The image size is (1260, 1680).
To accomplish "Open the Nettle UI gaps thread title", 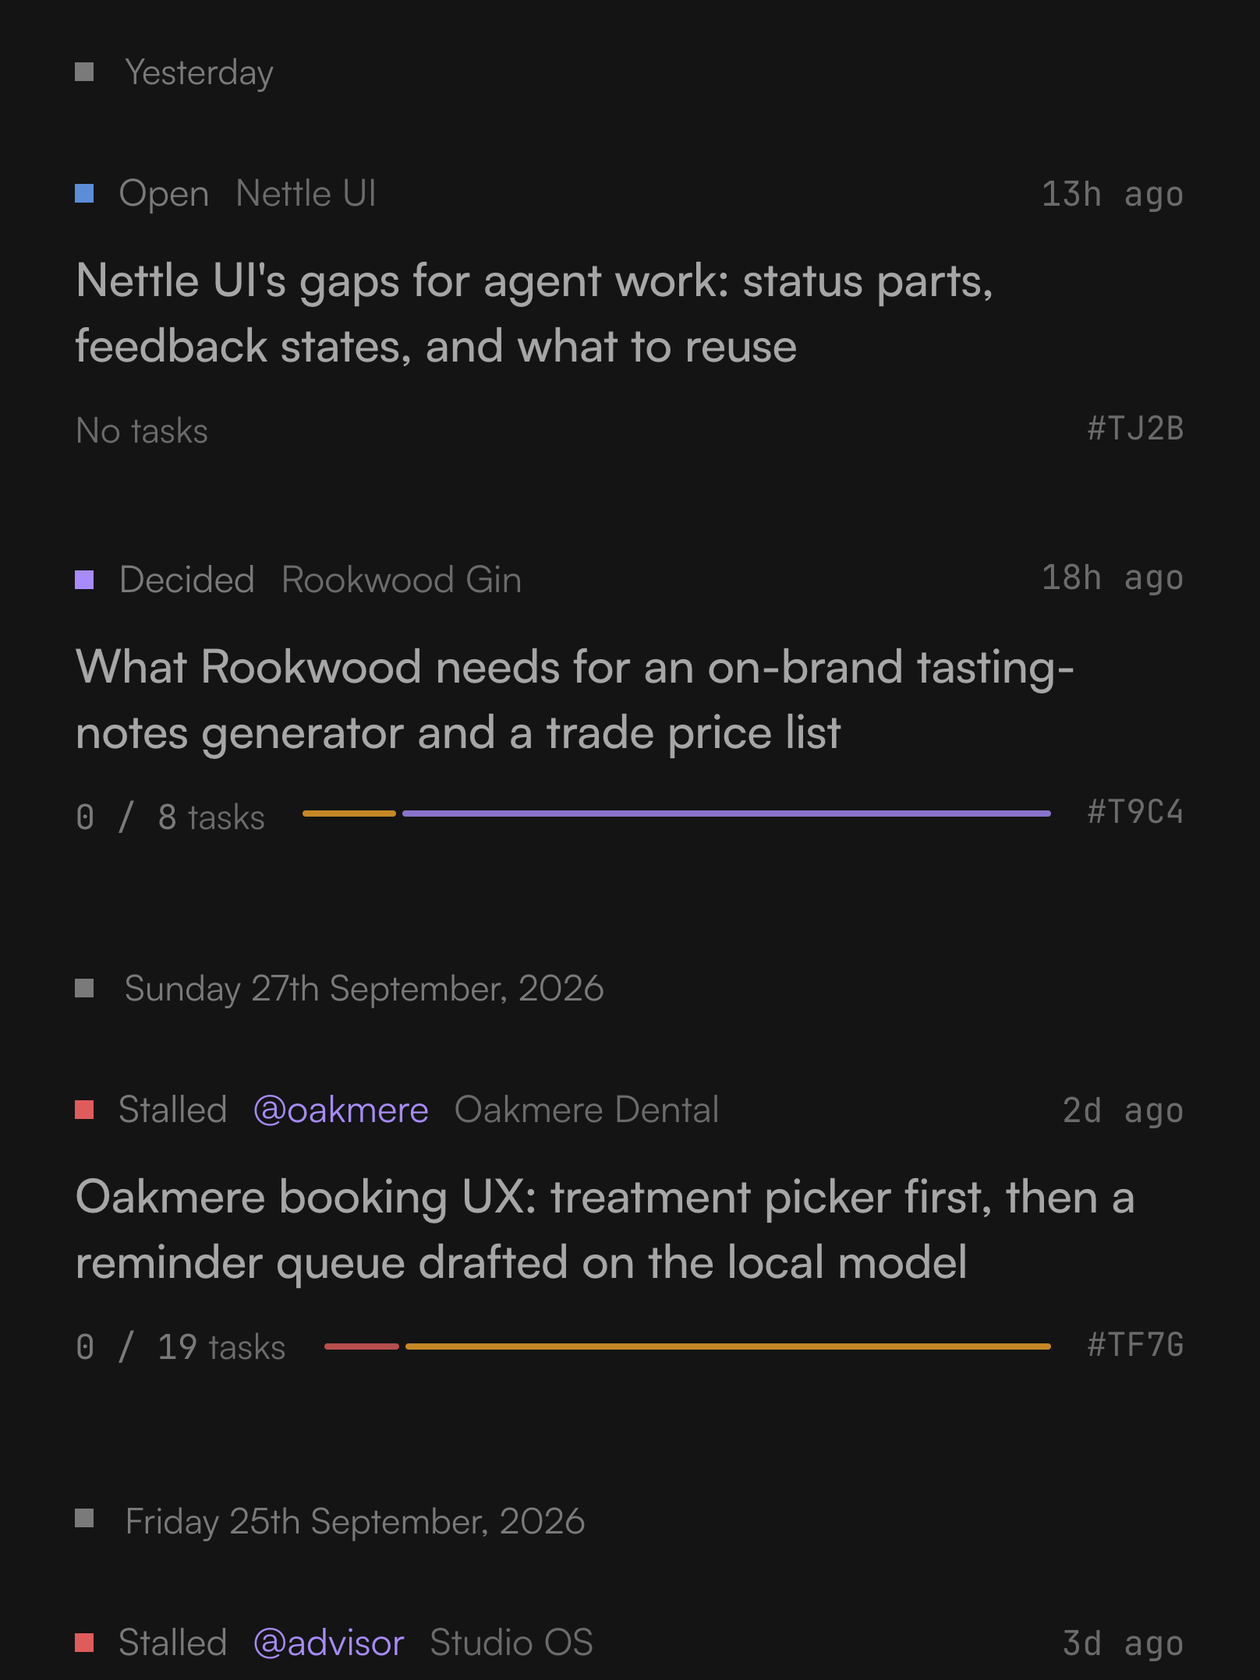I will click(x=534, y=313).
